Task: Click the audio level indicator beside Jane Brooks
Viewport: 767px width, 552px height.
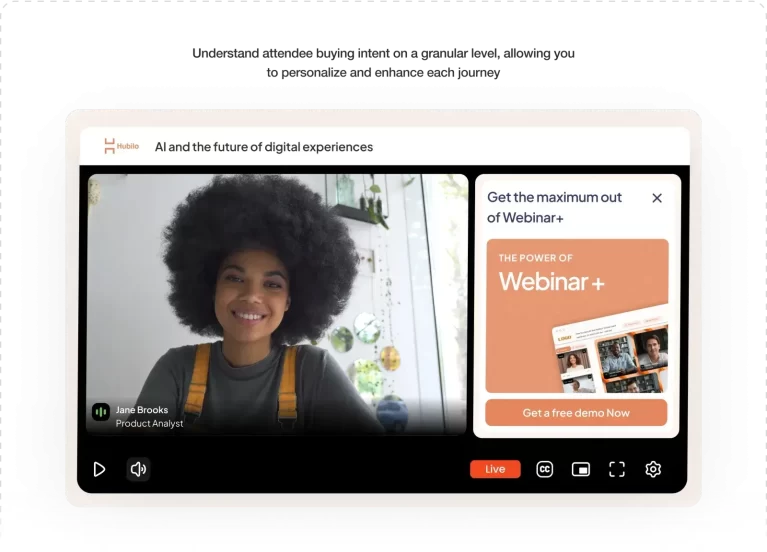Action: click(x=101, y=412)
